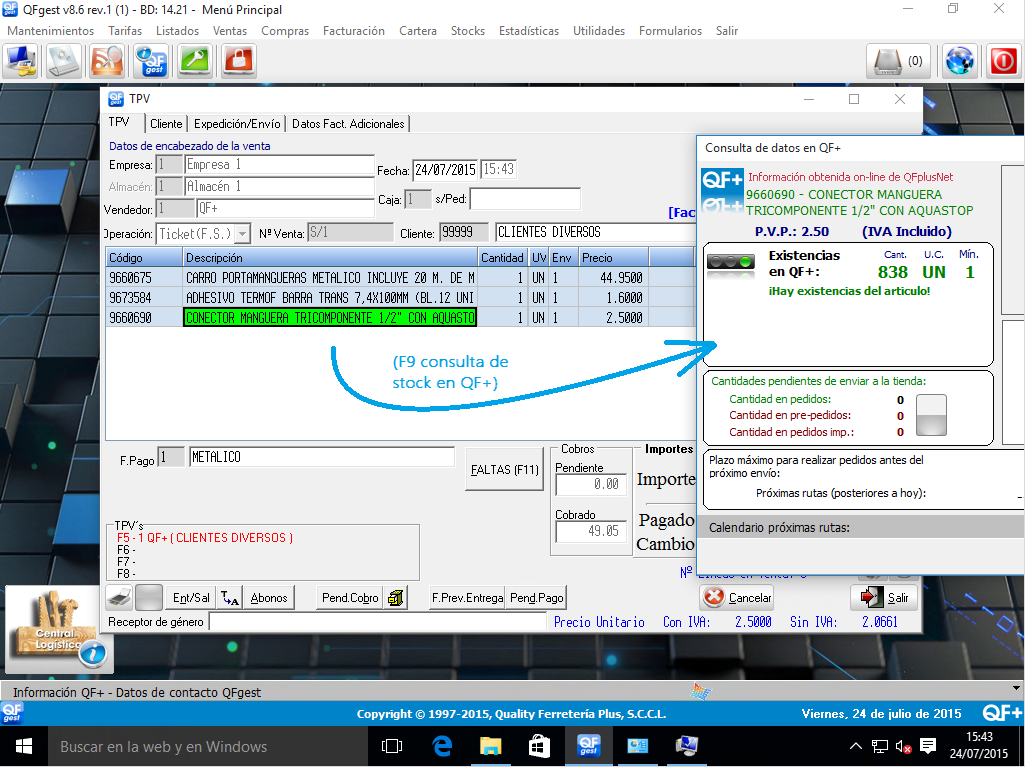1025x767 pixels.
Task: Click the Cancelar button
Action: point(737,598)
